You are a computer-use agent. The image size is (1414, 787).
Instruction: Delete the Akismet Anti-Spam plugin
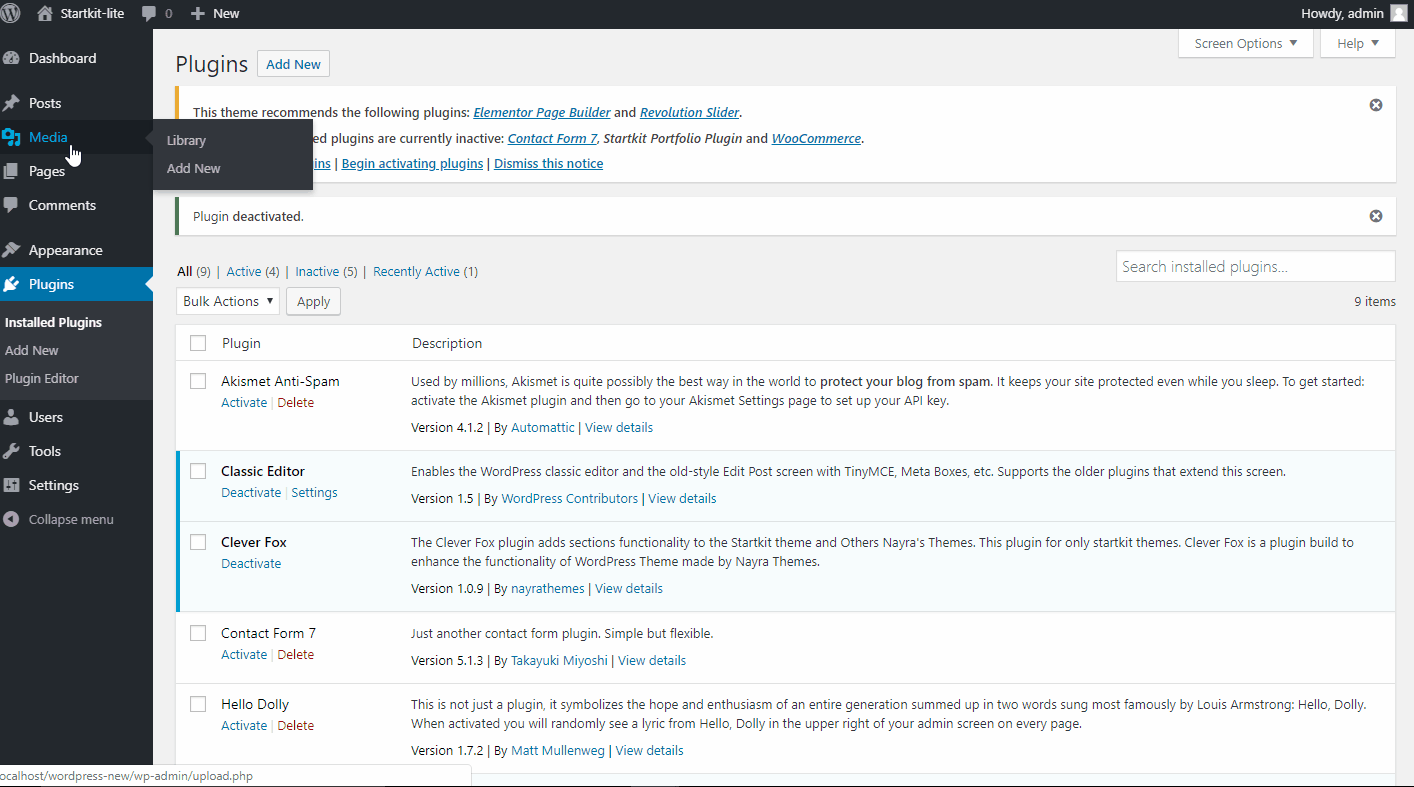click(x=295, y=402)
